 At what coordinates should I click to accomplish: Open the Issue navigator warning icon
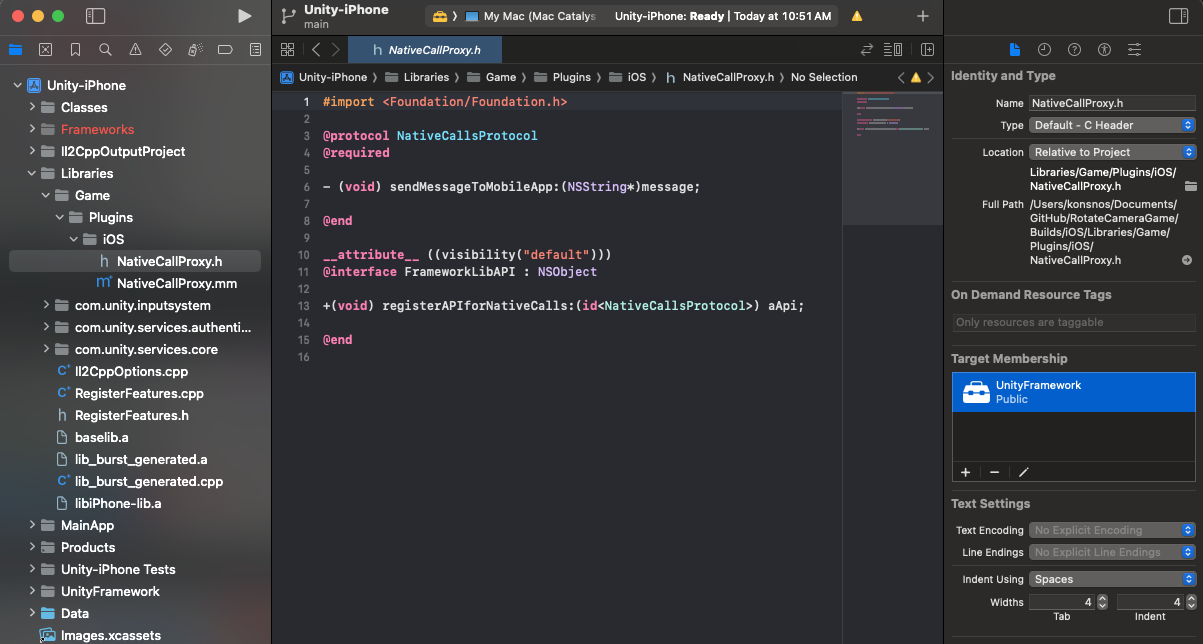click(135, 49)
